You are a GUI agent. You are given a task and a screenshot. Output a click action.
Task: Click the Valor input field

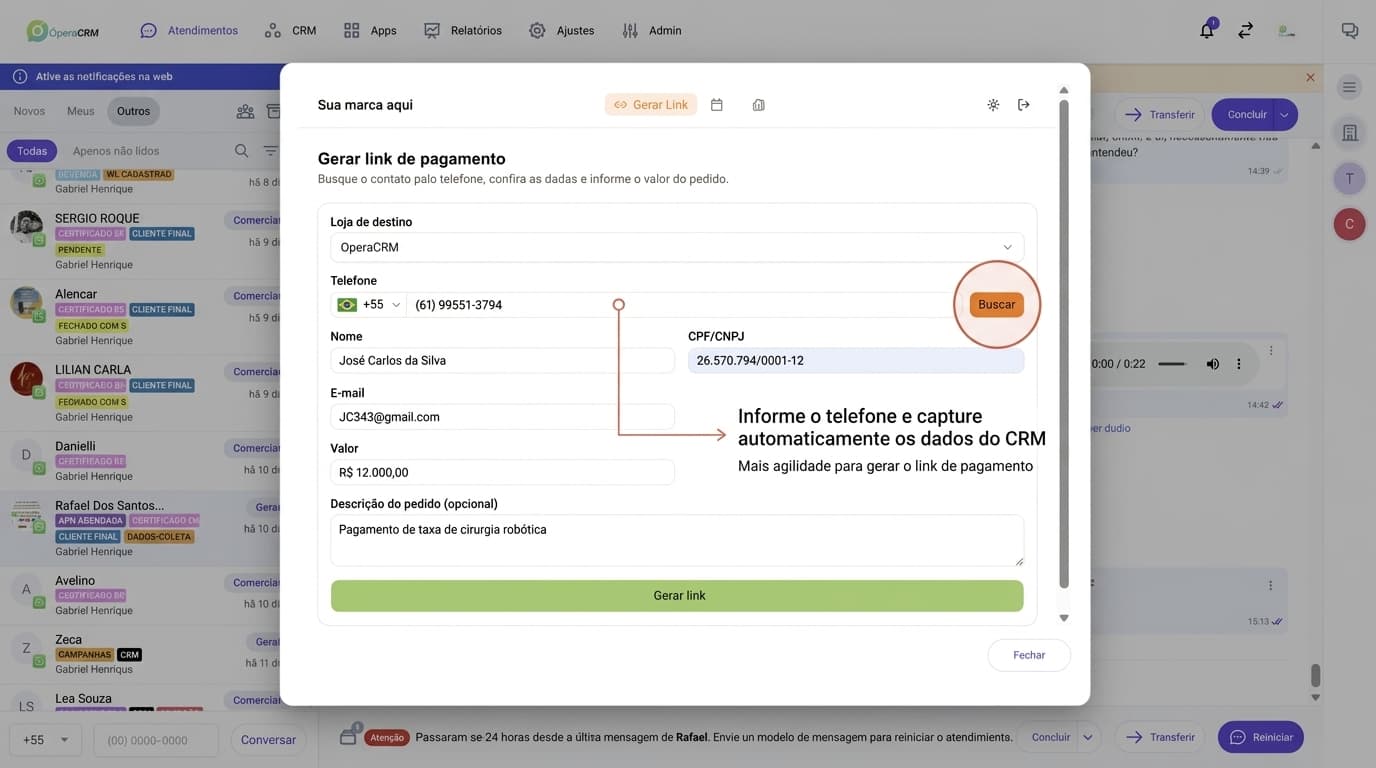click(x=503, y=473)
